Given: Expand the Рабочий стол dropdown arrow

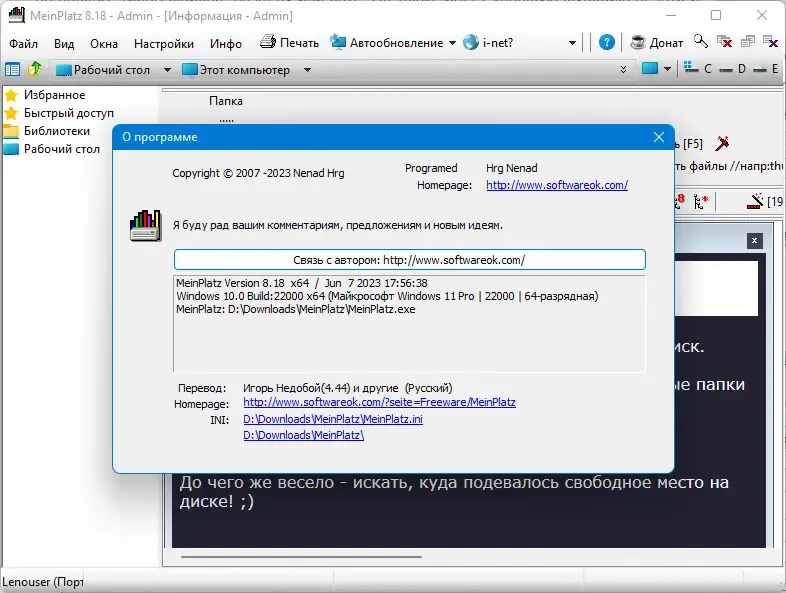Looking at the screenshot, I should (167, 70).
